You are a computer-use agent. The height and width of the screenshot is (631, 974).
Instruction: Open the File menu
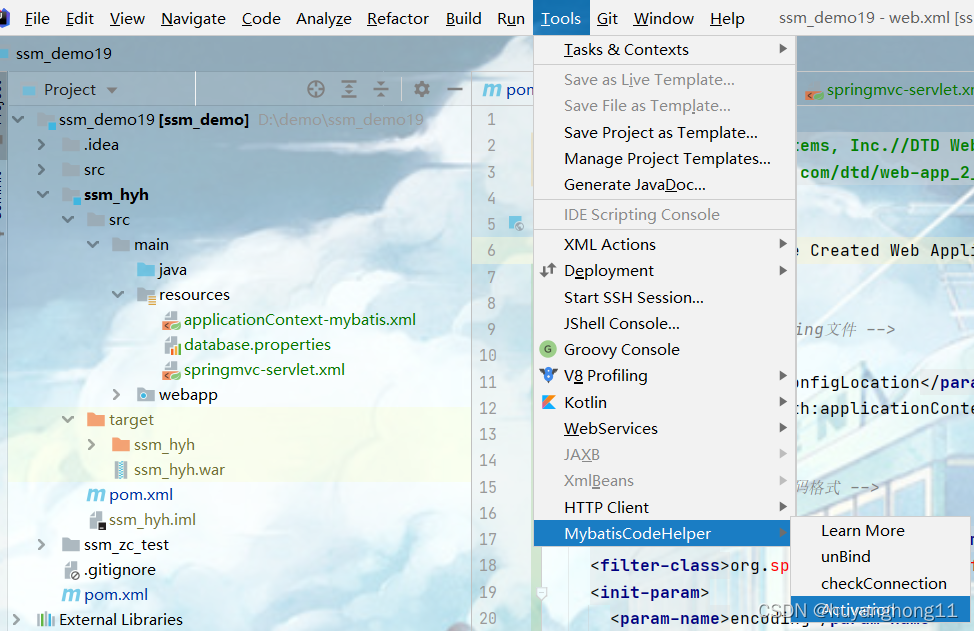coord(37,19)
